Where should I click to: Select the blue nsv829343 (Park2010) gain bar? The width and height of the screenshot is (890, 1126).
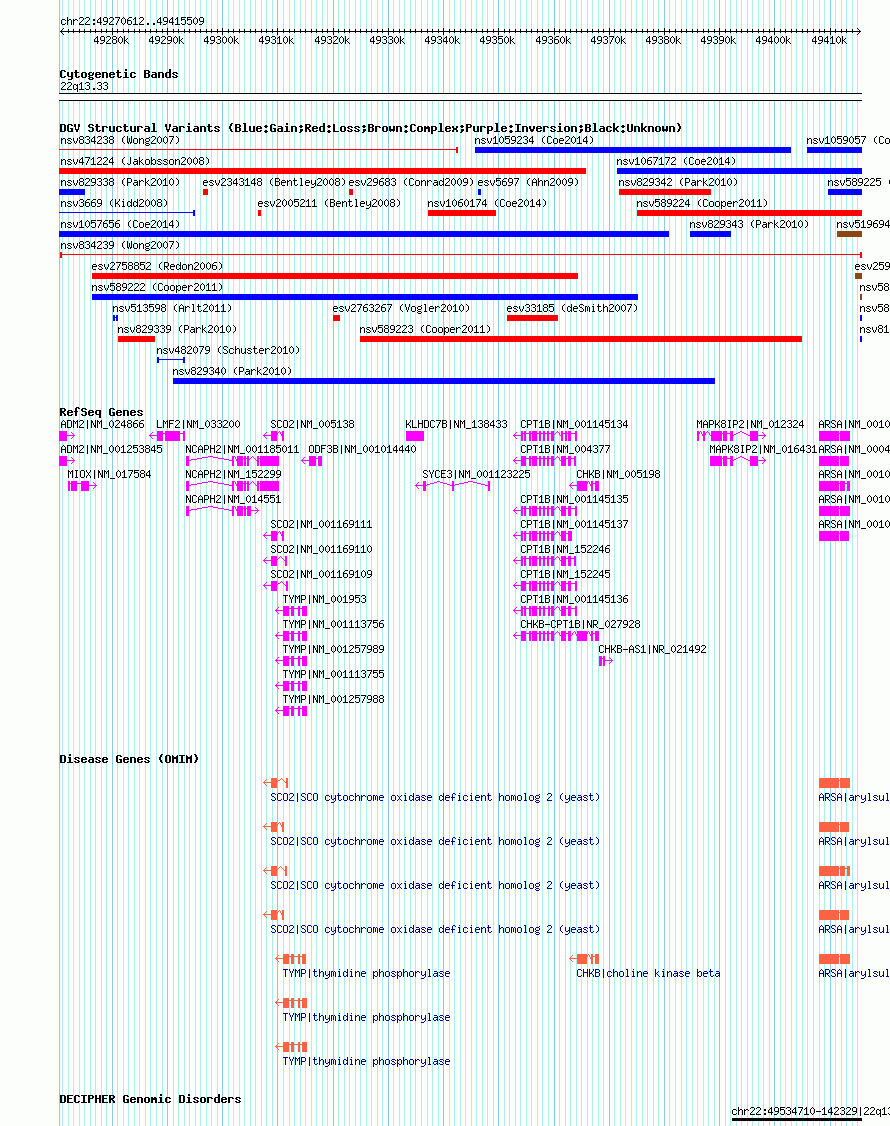click(x=710, y=234)
